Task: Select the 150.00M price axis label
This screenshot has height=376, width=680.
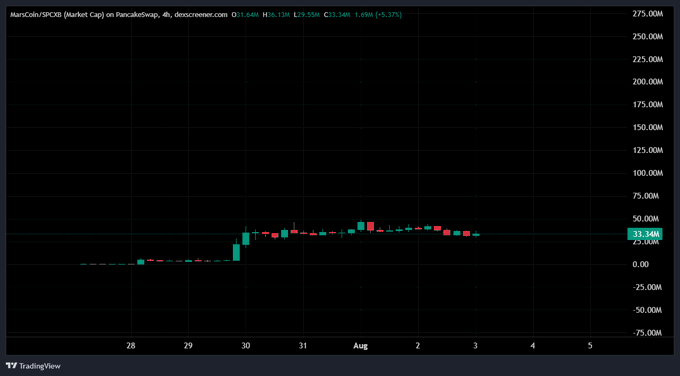Action: click(647, 128)
